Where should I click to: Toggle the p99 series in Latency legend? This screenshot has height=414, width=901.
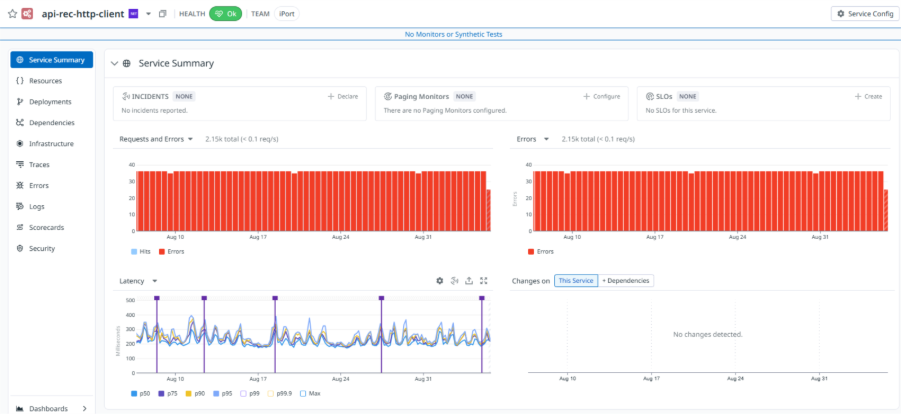pyautogui.click(x=250, y=394)
